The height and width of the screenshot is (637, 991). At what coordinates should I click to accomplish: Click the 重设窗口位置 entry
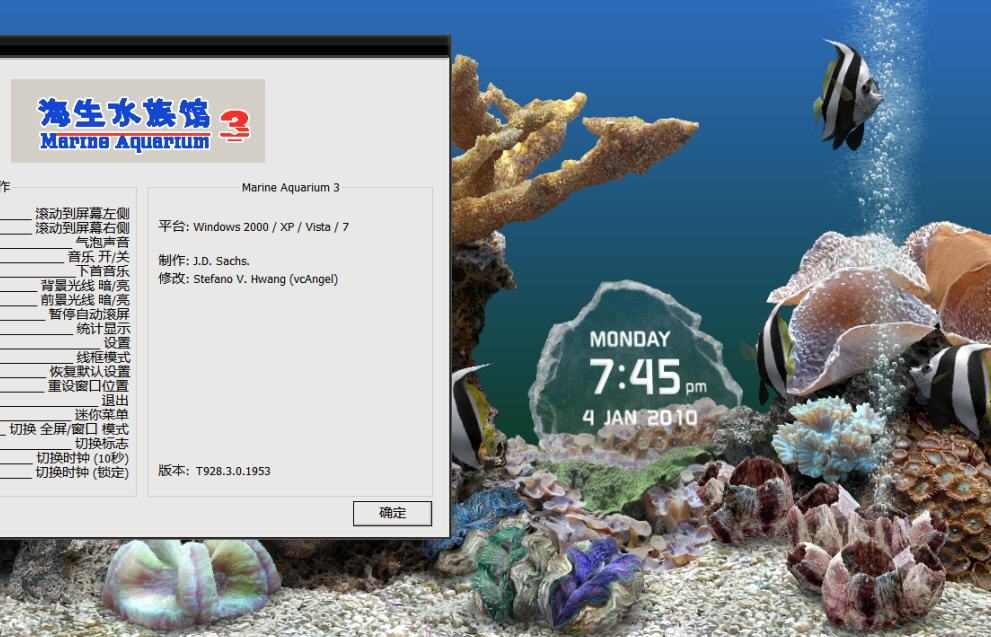[88, 386]
